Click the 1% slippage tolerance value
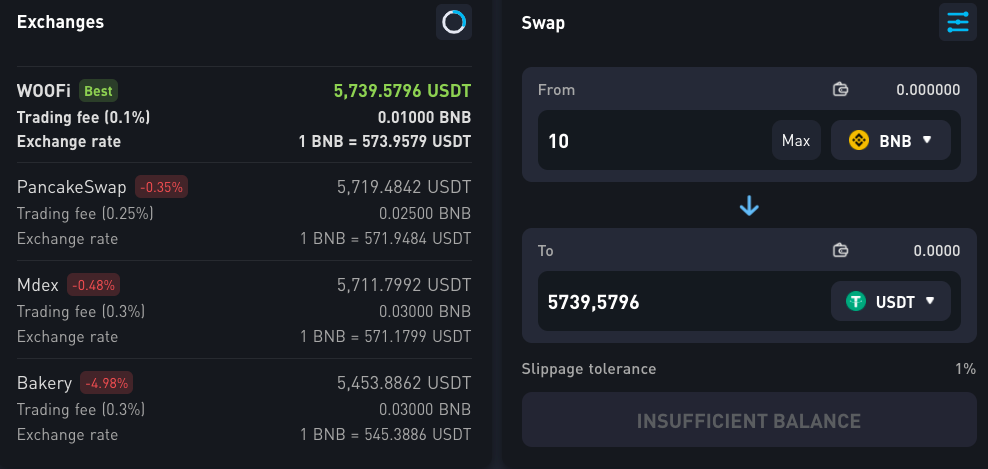 pyautogui.click(x=965, y=369)
